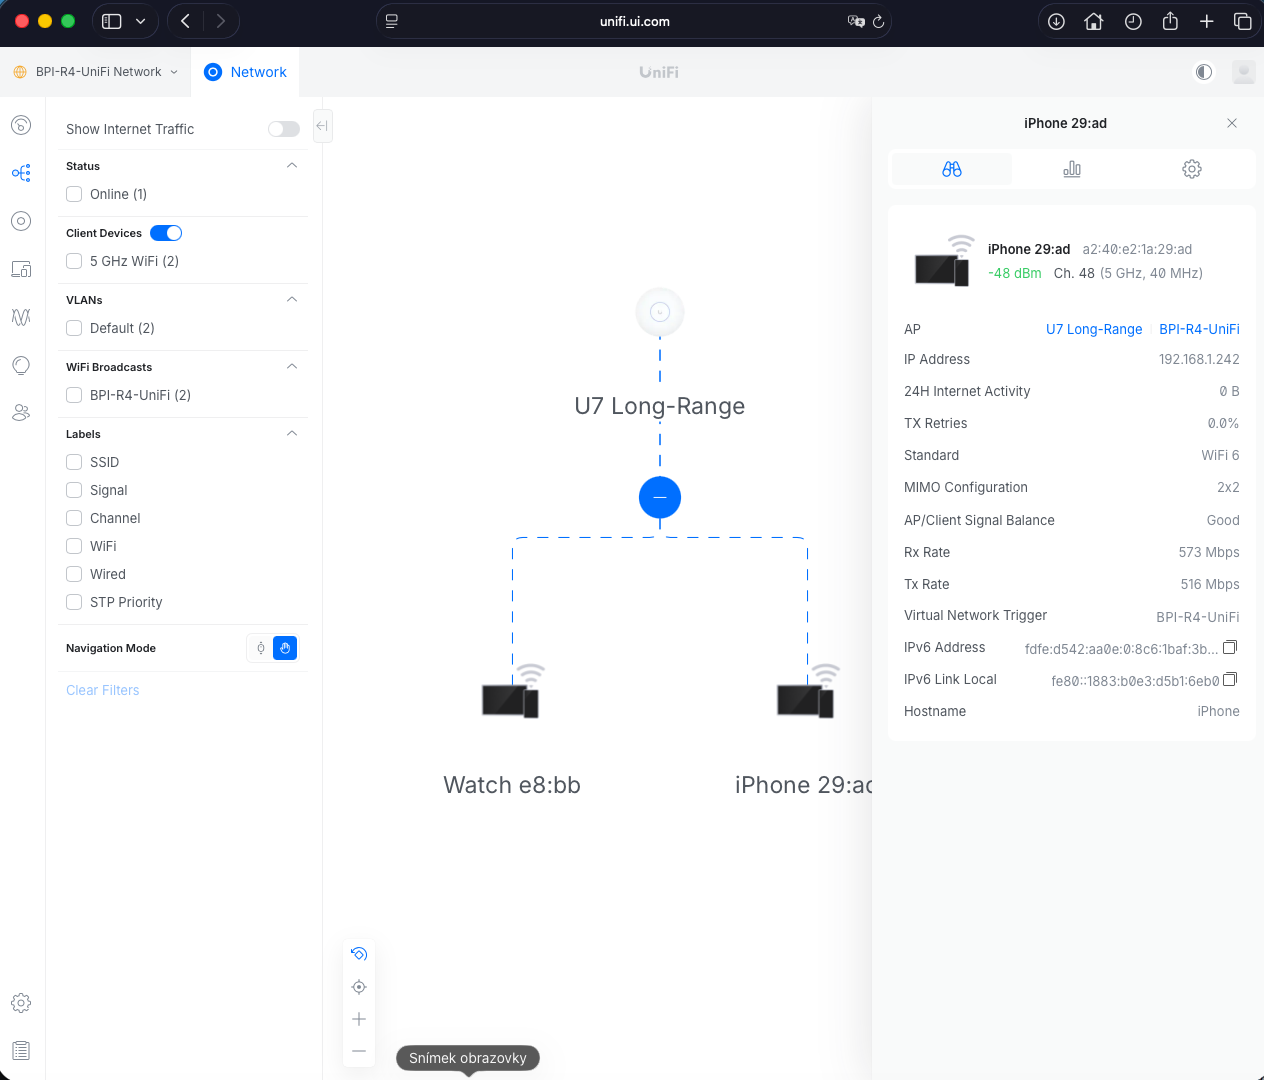Screen dimensions: 1264x1080
Task: Open the device settings gear tab
Action: point(1191,169)
